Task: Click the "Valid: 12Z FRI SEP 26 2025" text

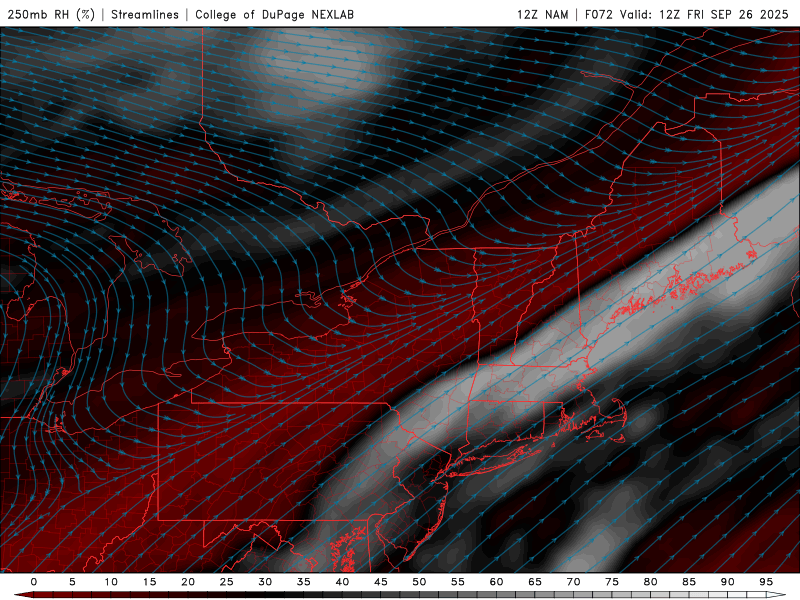Action: pyautogui.click(x=704, y=14)
